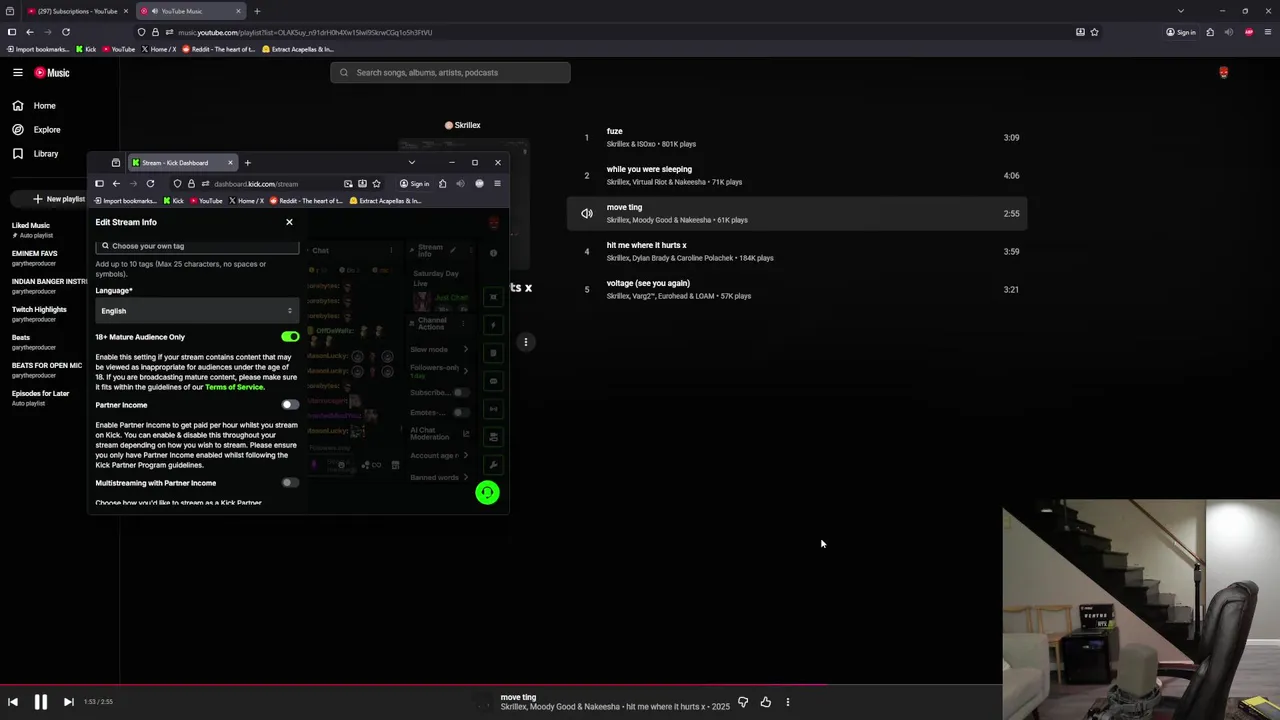Pause the current song

(x=41, y=702)
